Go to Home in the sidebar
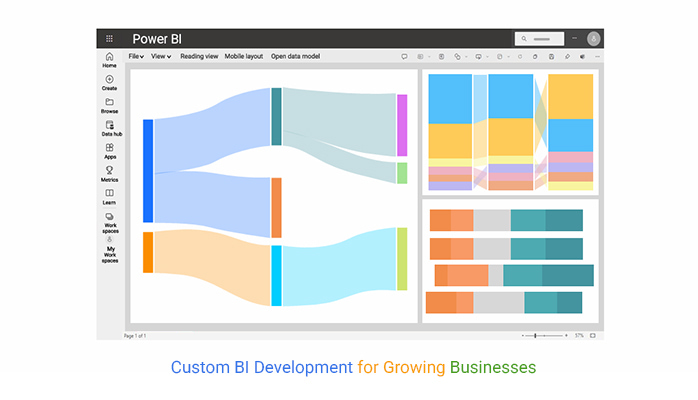 tap(109, 60)
